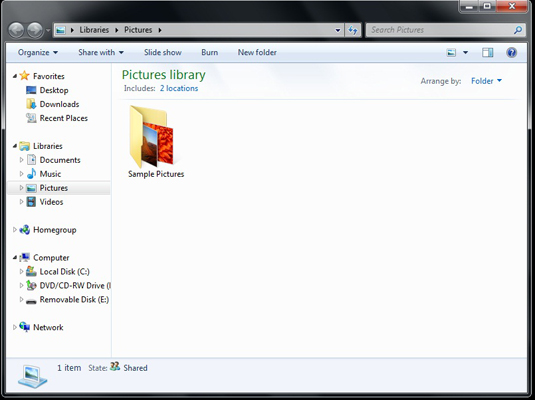Screen dimensions: 535x400
Task: Open the More view options arrow
Action: (x=465, y=53)
